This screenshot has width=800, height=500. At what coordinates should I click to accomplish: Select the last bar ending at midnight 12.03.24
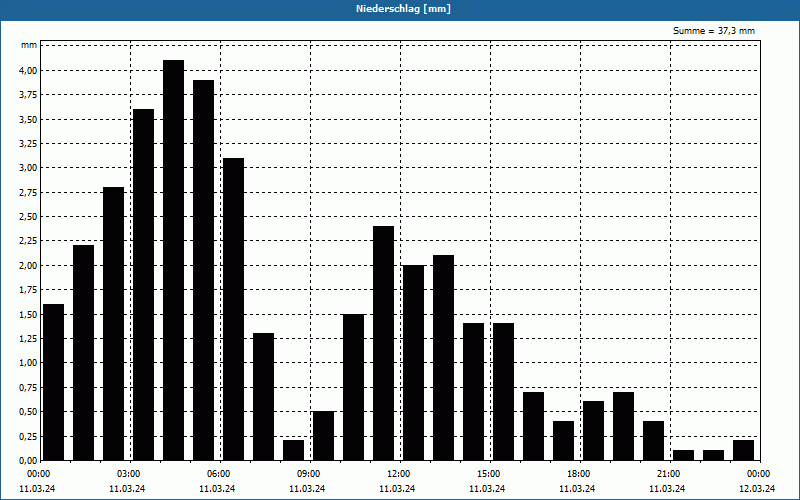coord(743,451)
